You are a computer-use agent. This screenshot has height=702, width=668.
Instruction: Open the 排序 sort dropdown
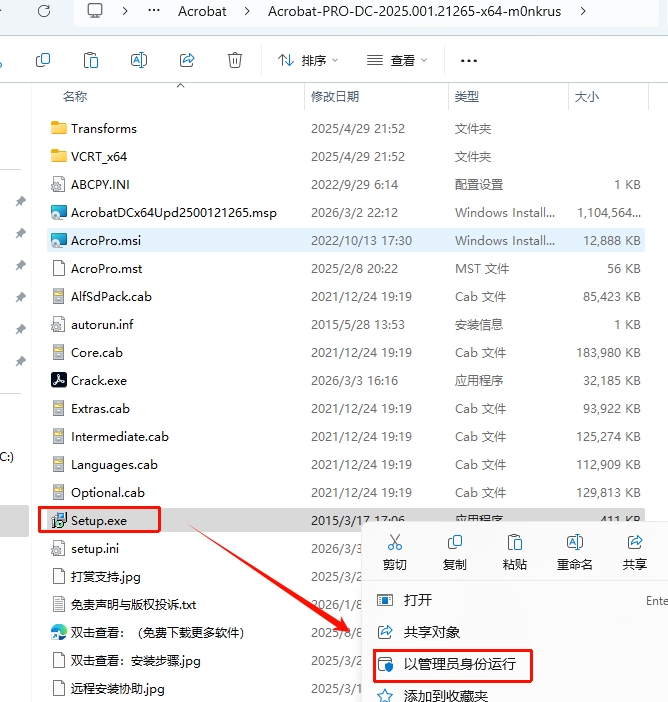click(x=308, y=60)
